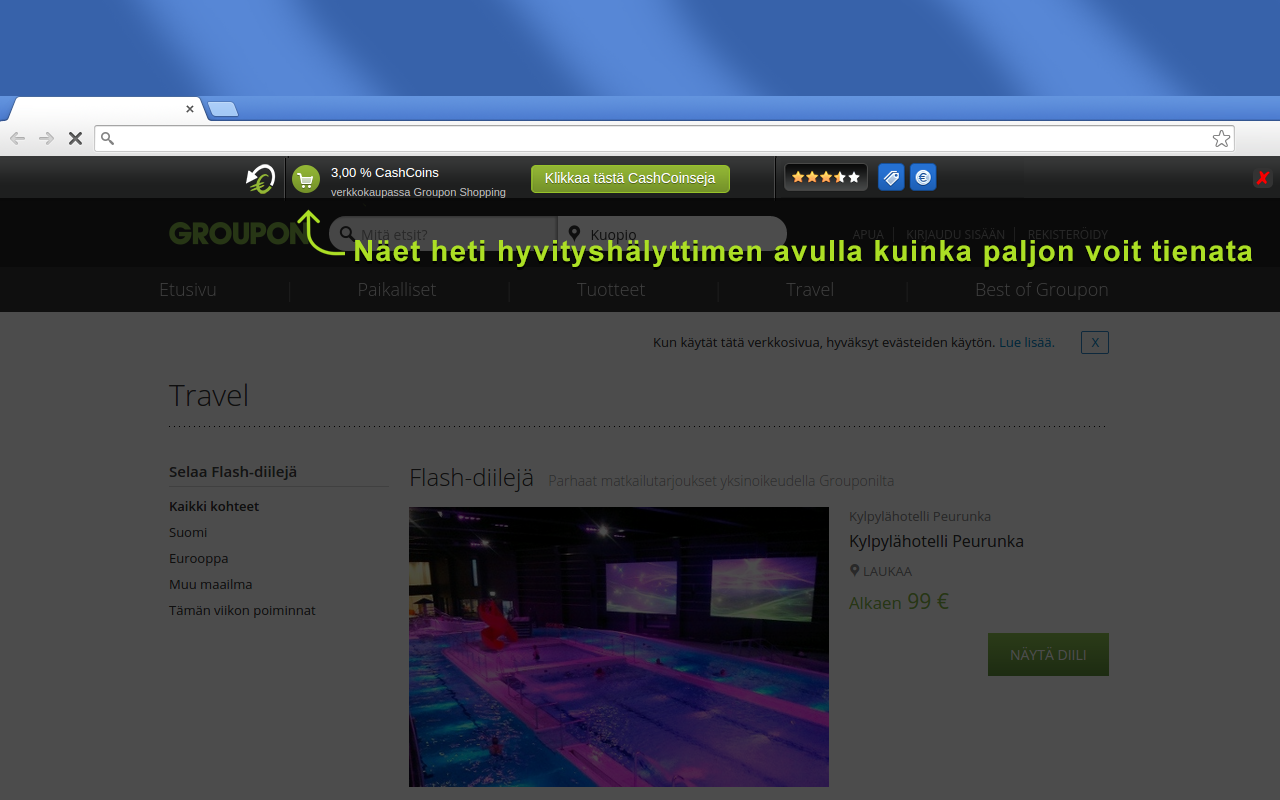Click the Alkaen 99 € price
The height and width of the screenshot is (800, 1280).
tap(899, 602)
